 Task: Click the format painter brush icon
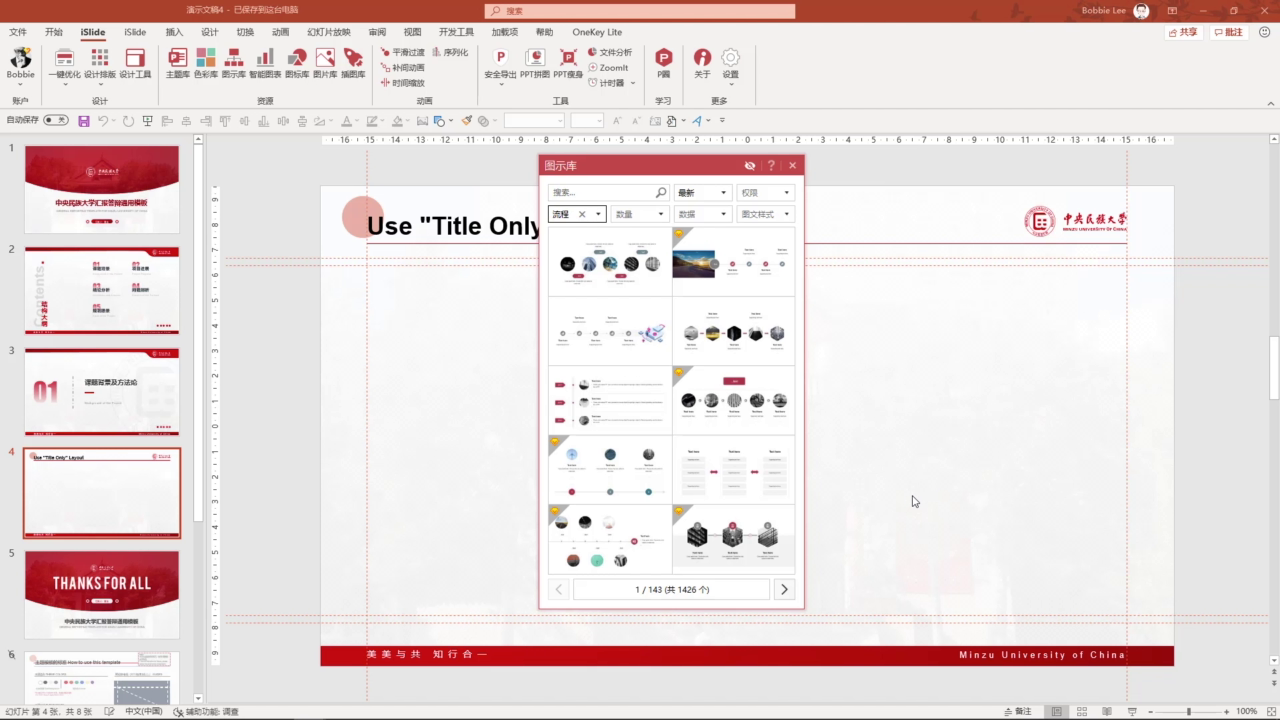(466, 121)
